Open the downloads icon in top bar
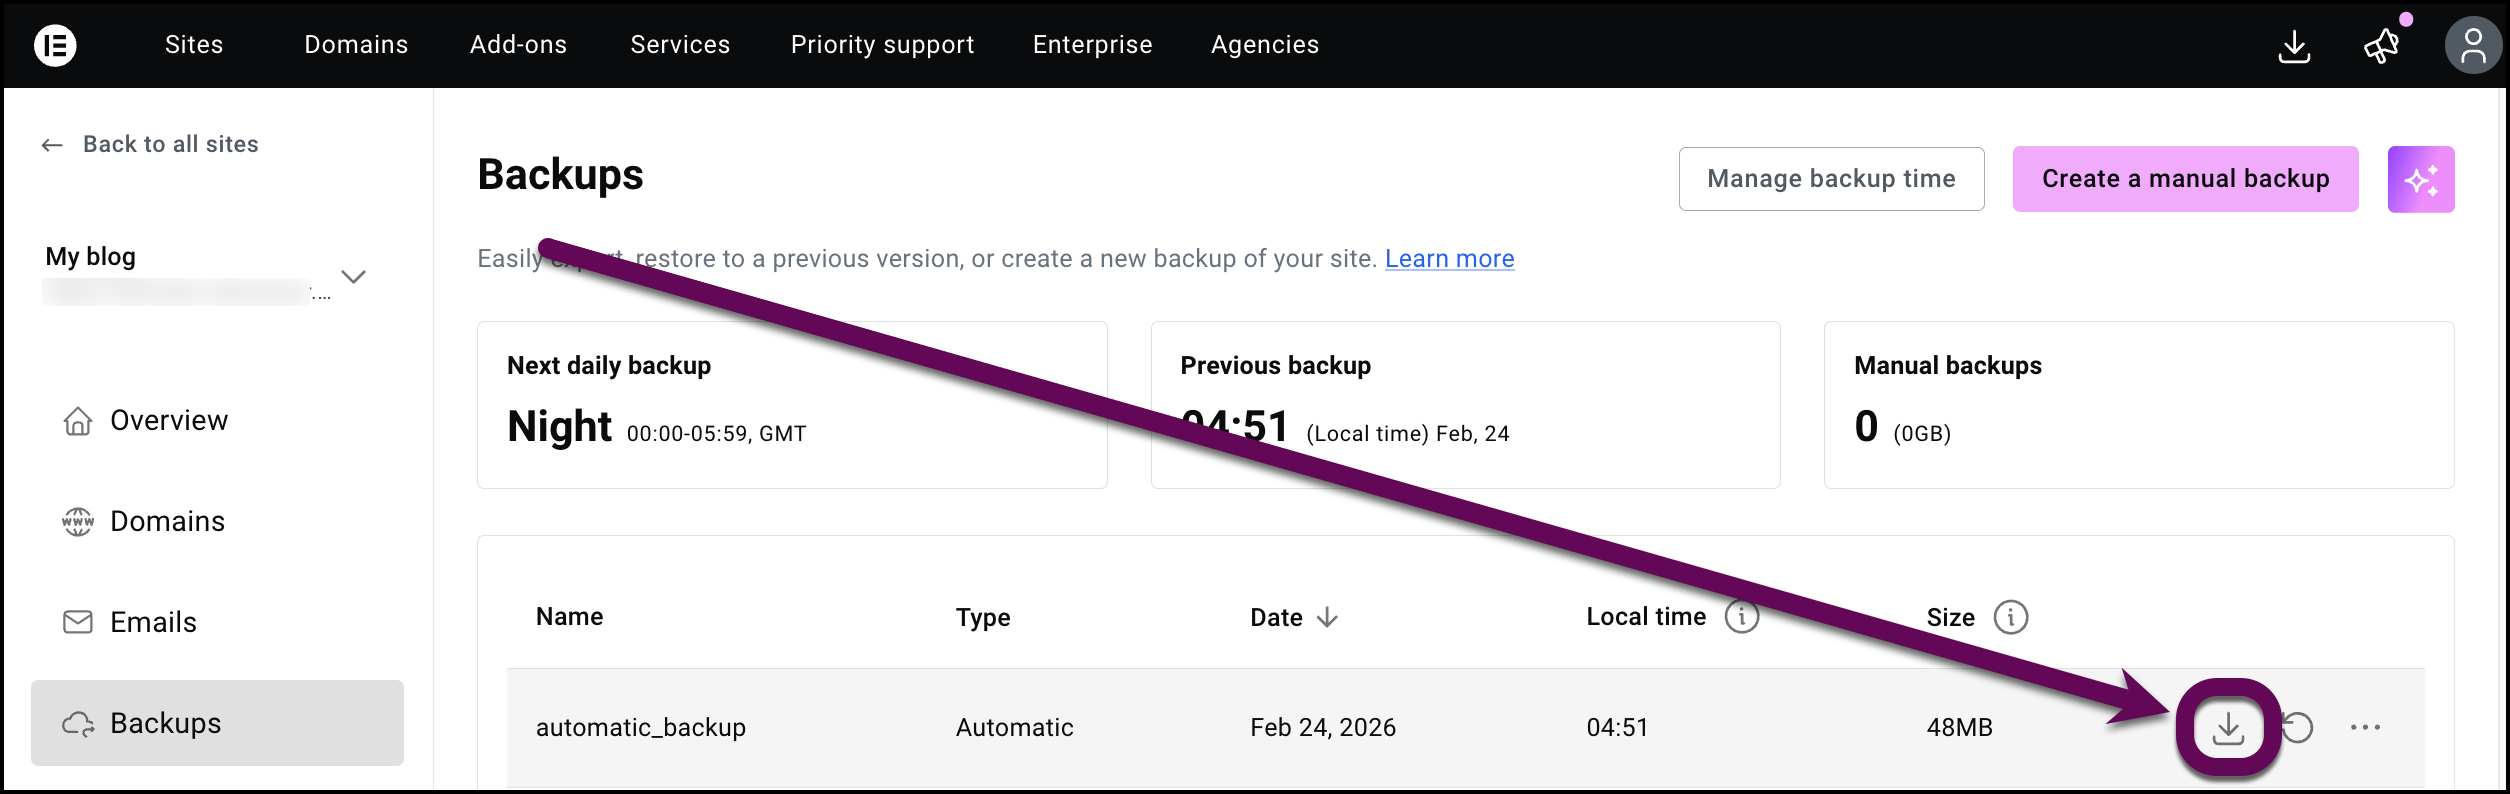The width and height of the screenshot is (2510, 794). pyautogui.click(x=2294, y=46)
